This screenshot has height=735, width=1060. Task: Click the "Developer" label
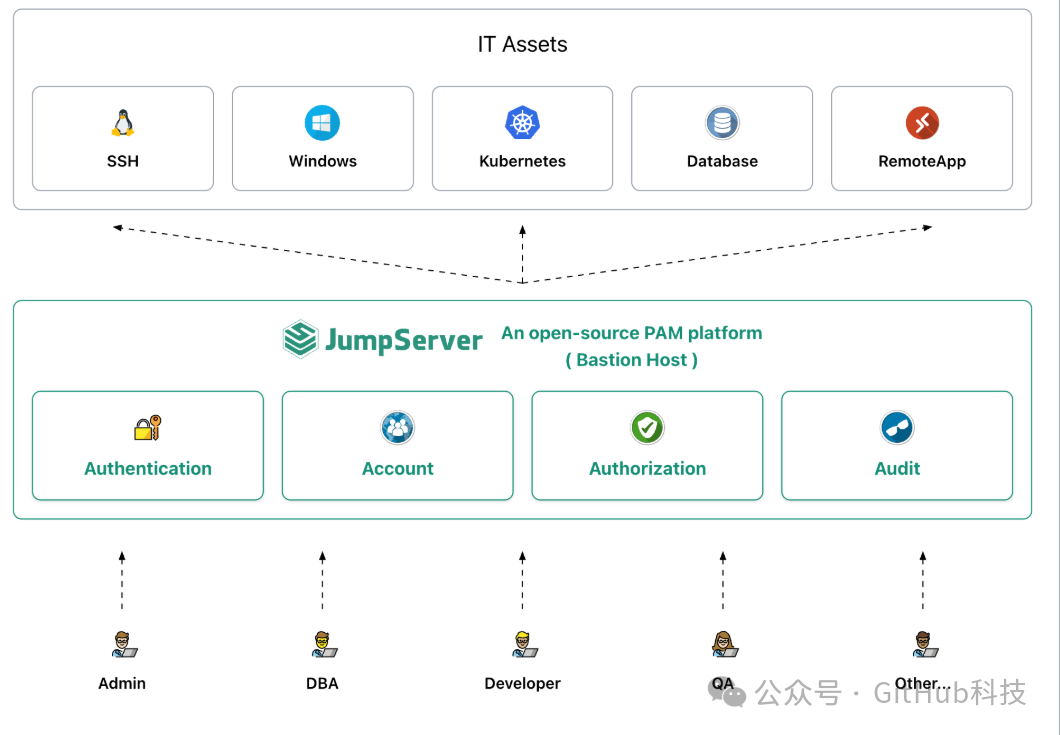523,684
